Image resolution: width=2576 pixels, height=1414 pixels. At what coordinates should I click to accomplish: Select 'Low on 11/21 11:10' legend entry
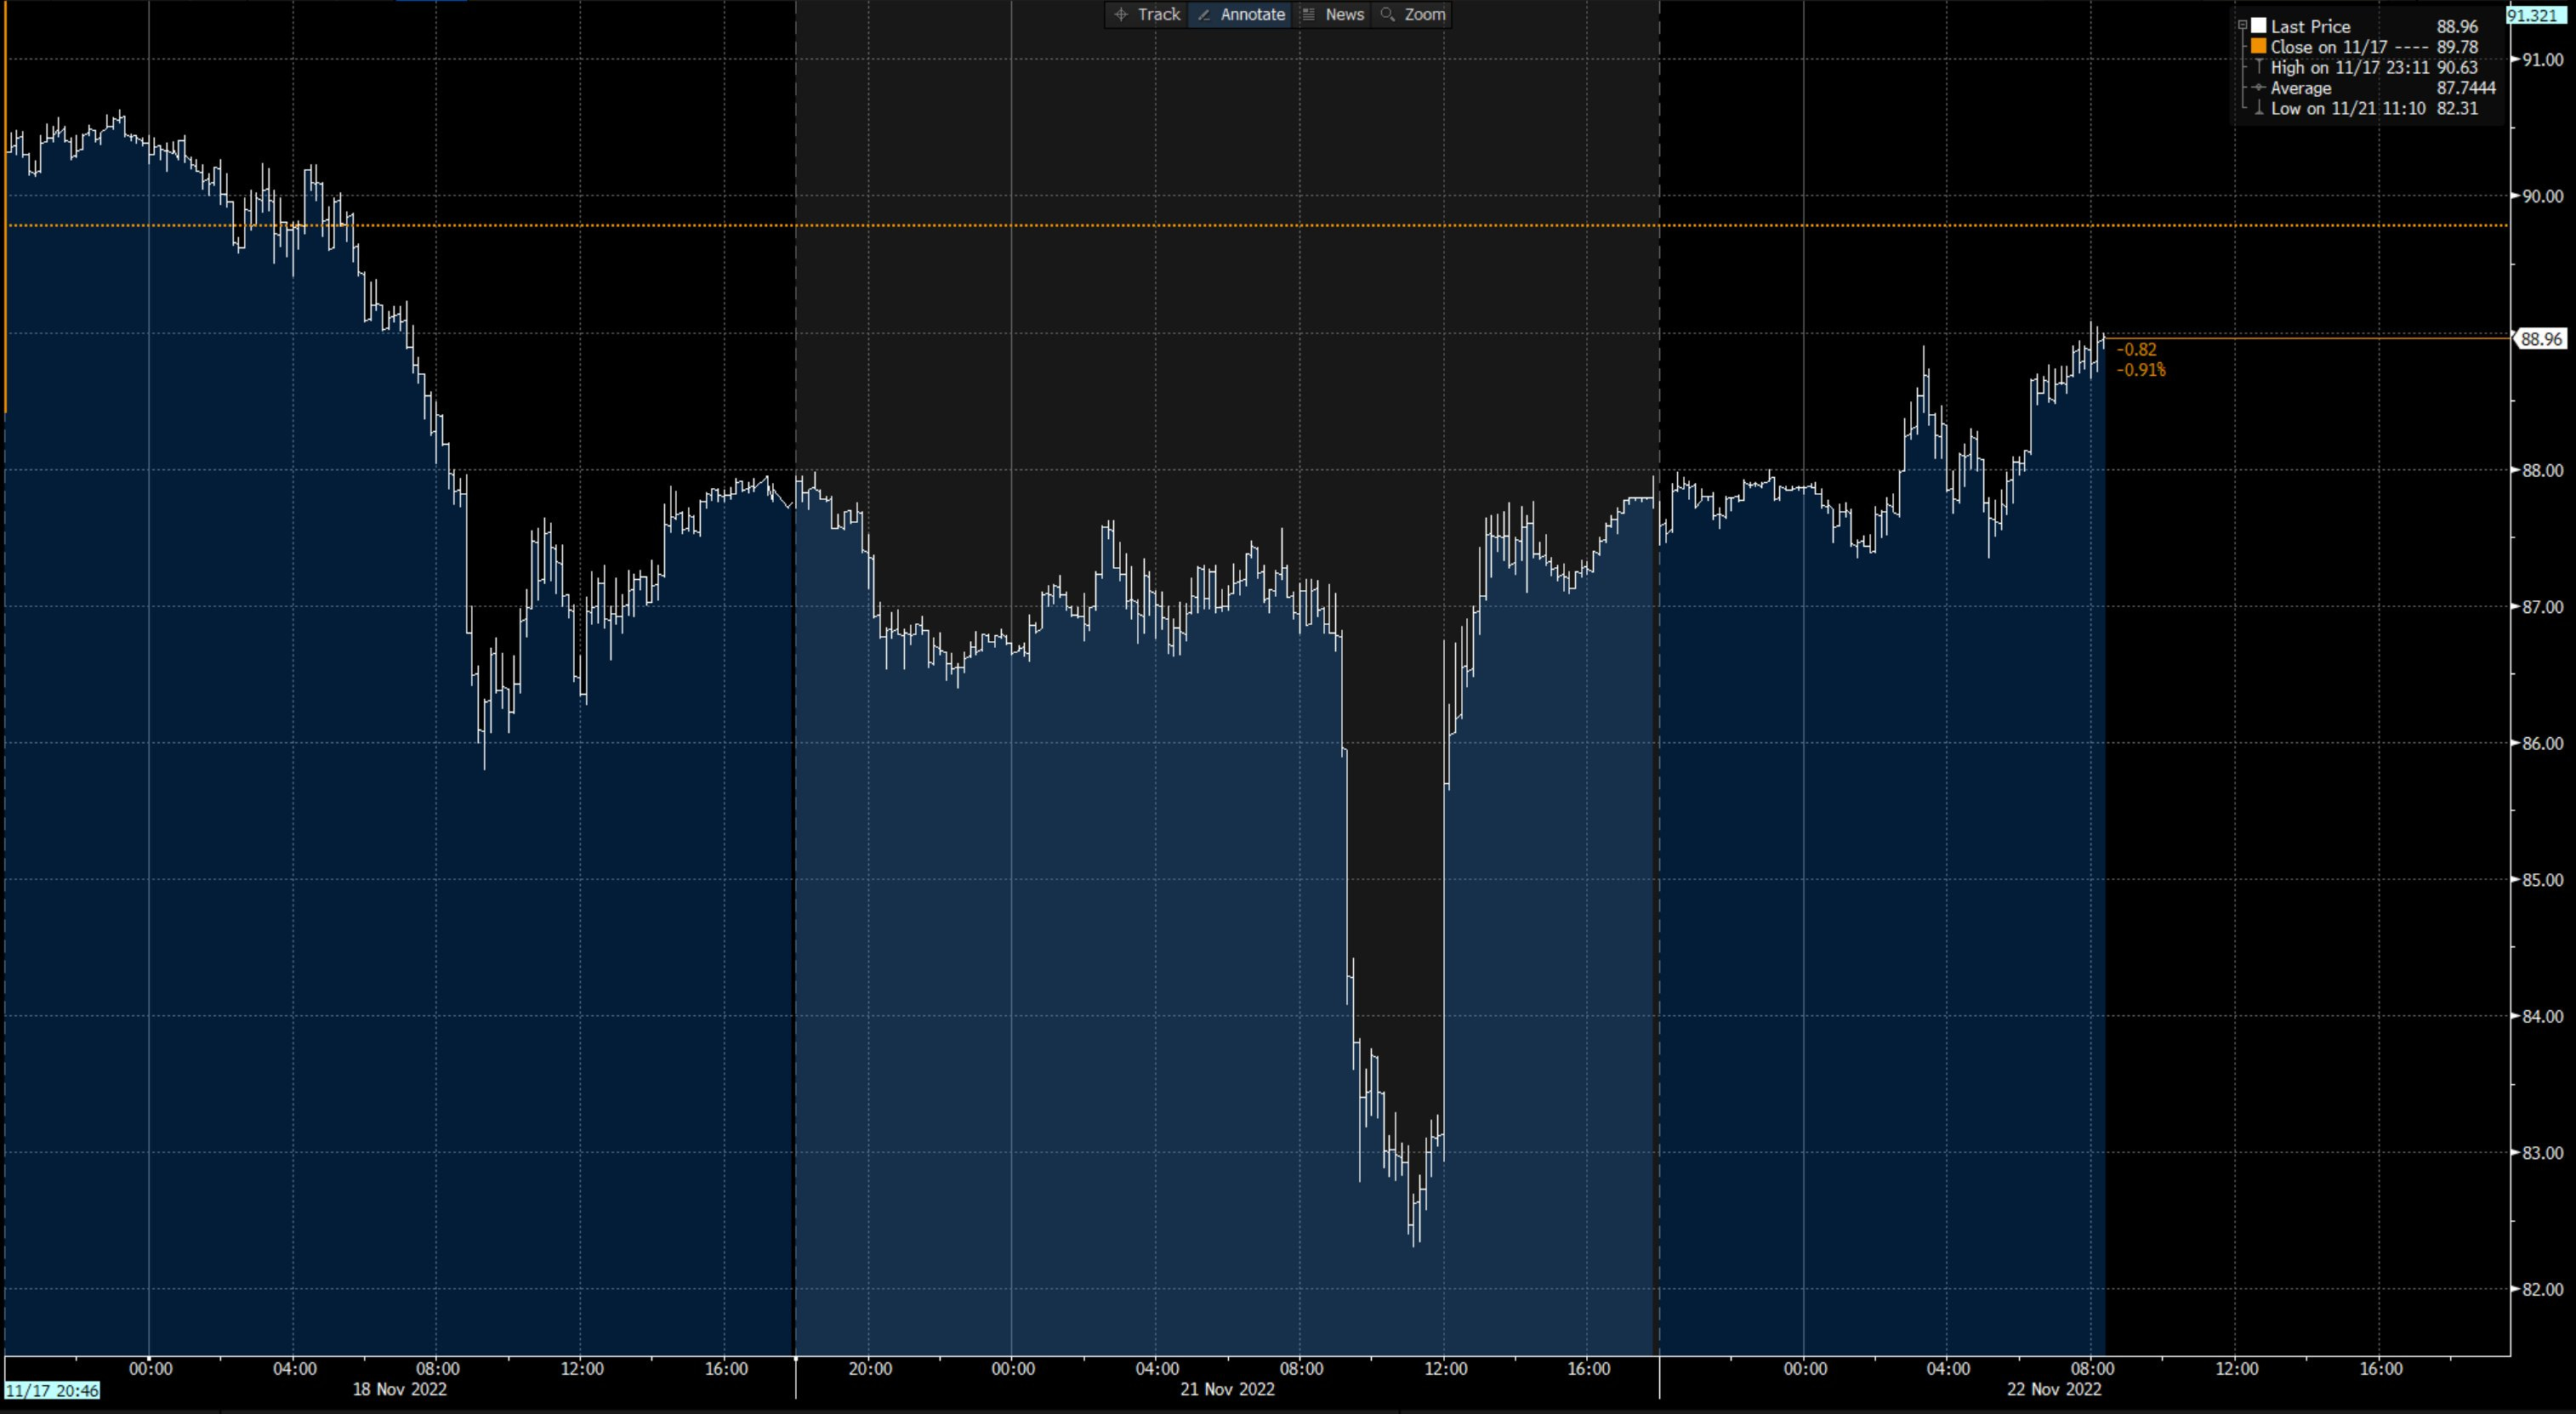(2348, 108)
